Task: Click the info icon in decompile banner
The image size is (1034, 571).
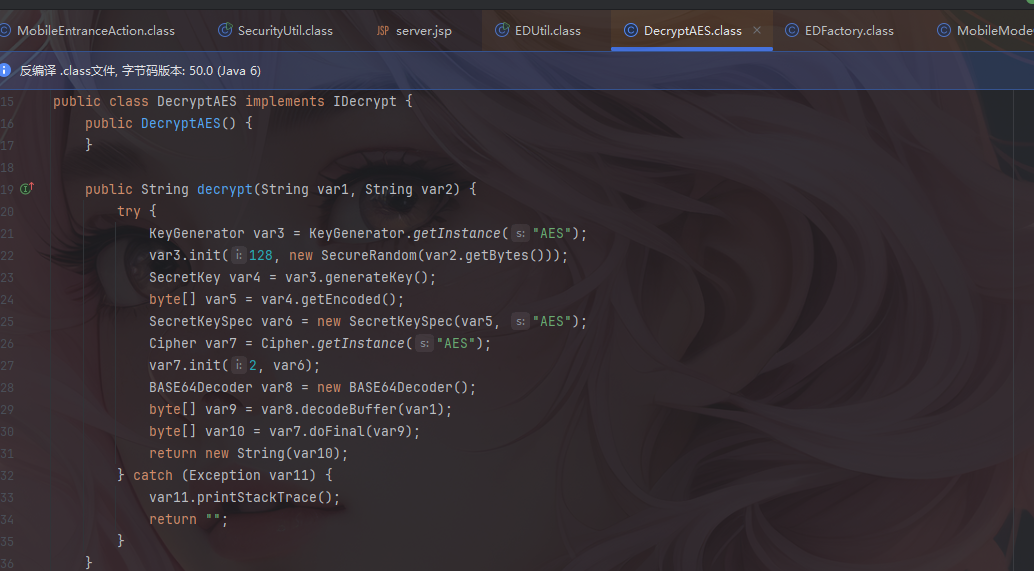Action: pyautogui.click(x=5, y=70)
